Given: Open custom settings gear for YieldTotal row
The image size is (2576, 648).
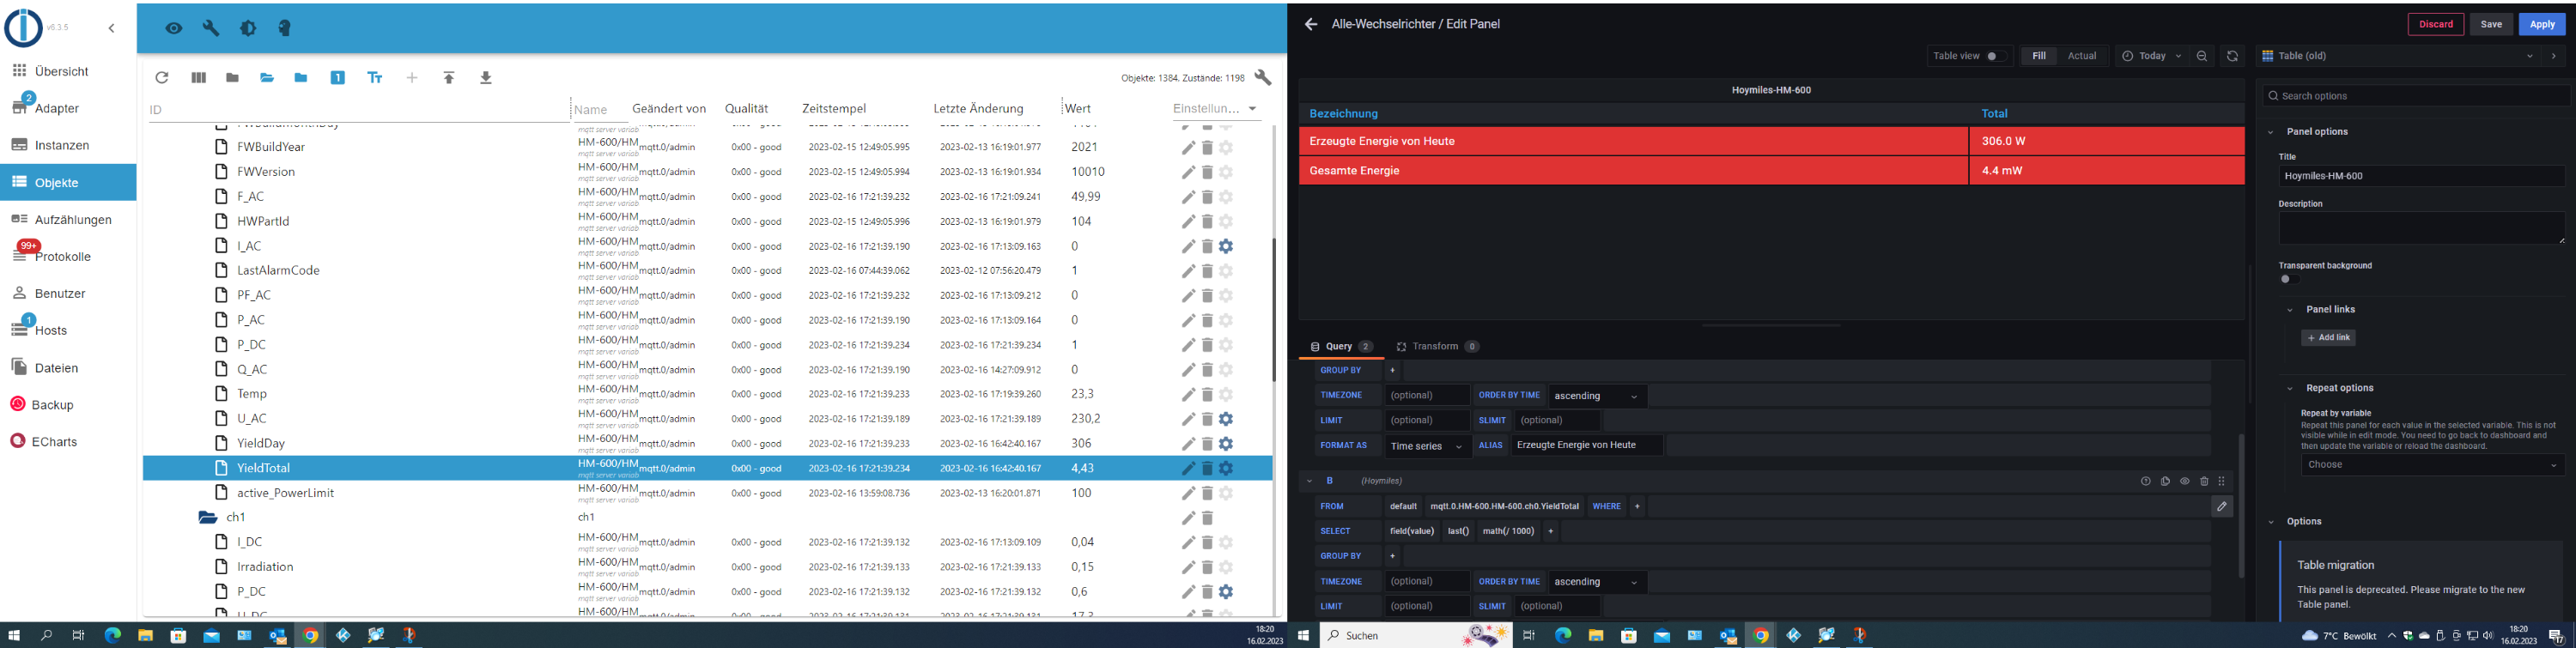Looking at the screenshot, I should coord(1226,468).
